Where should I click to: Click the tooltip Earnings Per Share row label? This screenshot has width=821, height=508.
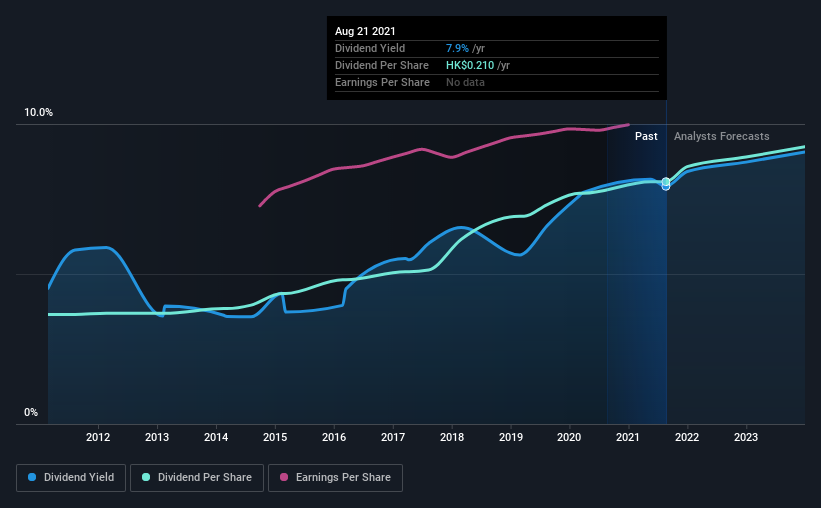click(x=382, y=82)
